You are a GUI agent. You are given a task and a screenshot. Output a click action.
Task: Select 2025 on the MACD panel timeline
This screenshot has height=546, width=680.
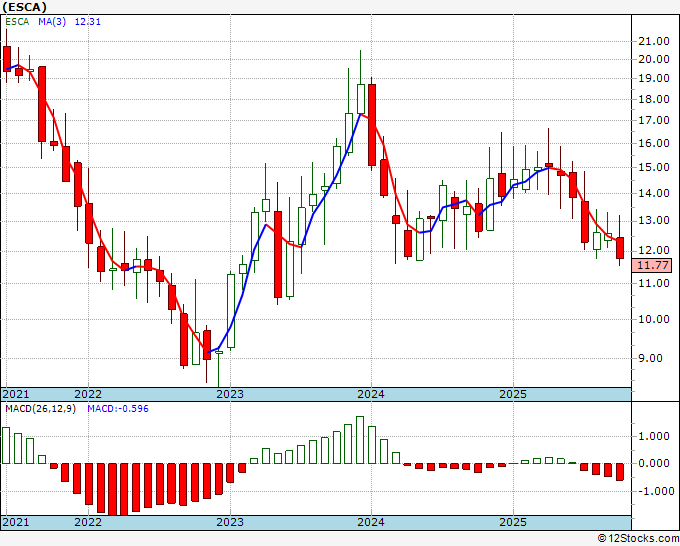tap(512, 522)
